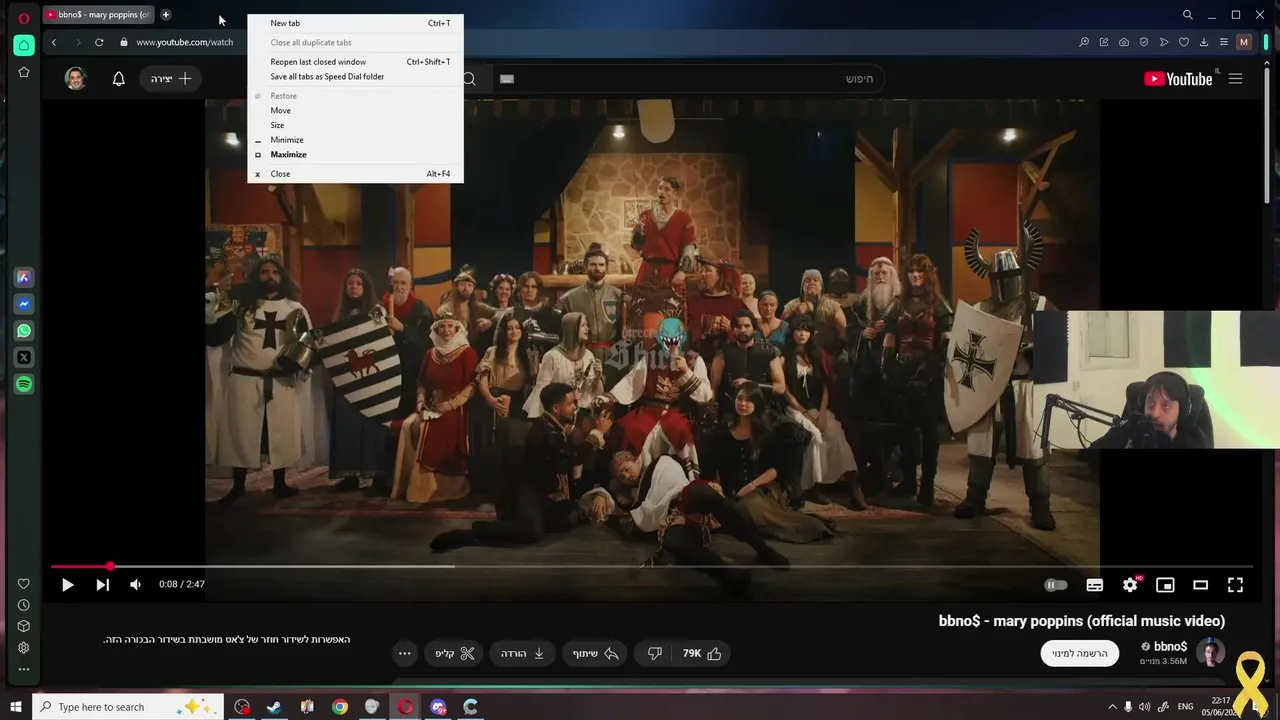Click the YouTube search magnifier button

click(470, 79)
